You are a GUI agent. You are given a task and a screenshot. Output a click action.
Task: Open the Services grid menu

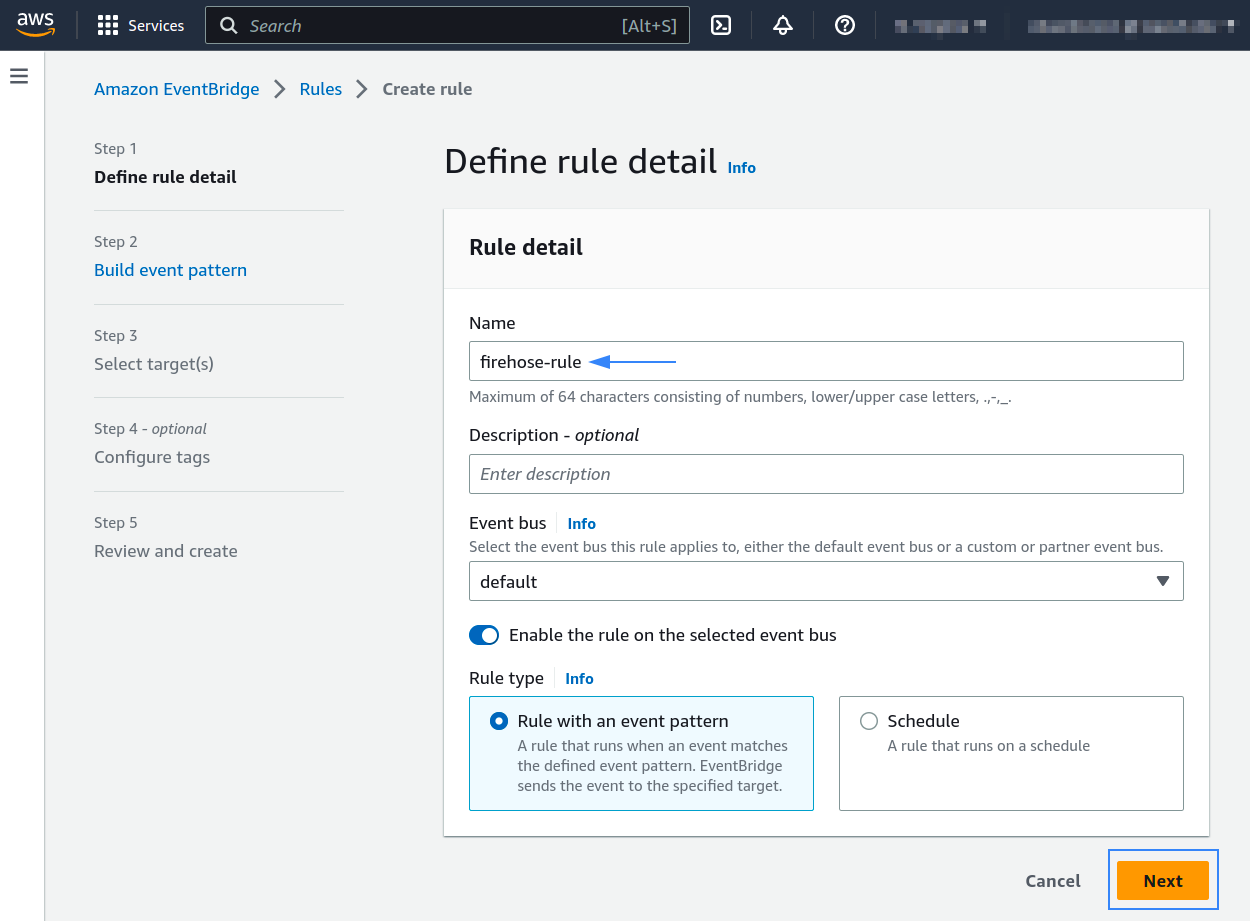(108, 26)
